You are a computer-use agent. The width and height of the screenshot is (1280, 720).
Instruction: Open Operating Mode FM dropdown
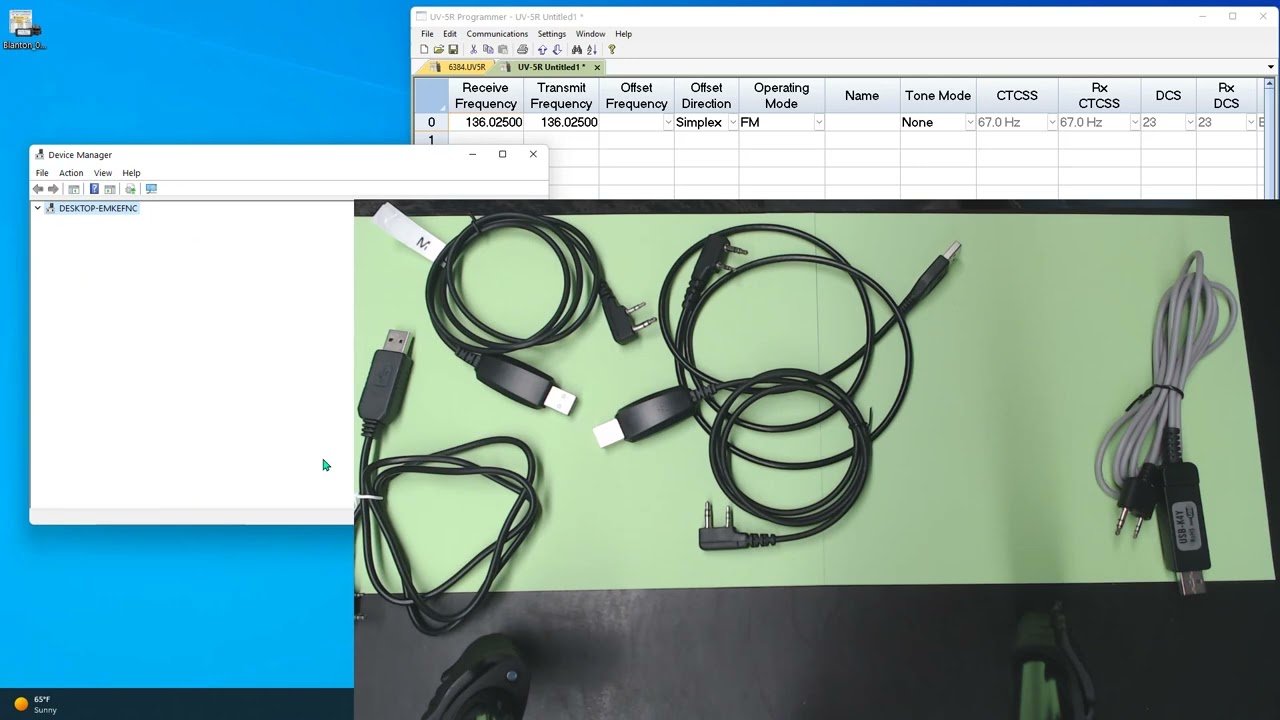pyautogui.click(x=818, y=123)
